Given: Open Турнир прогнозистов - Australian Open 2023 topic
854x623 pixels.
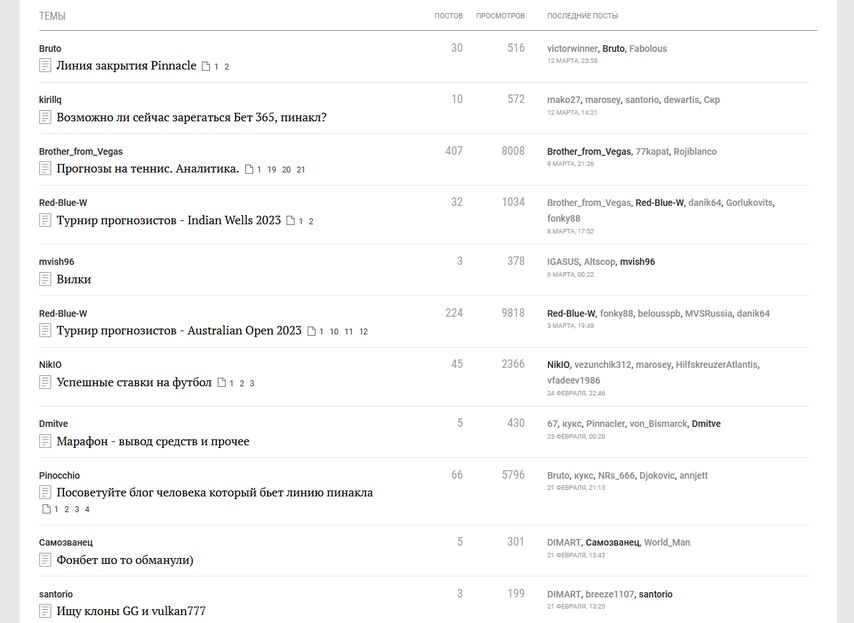Looking at the screenshot, I should pyautogui.click(x=179, y=331).
